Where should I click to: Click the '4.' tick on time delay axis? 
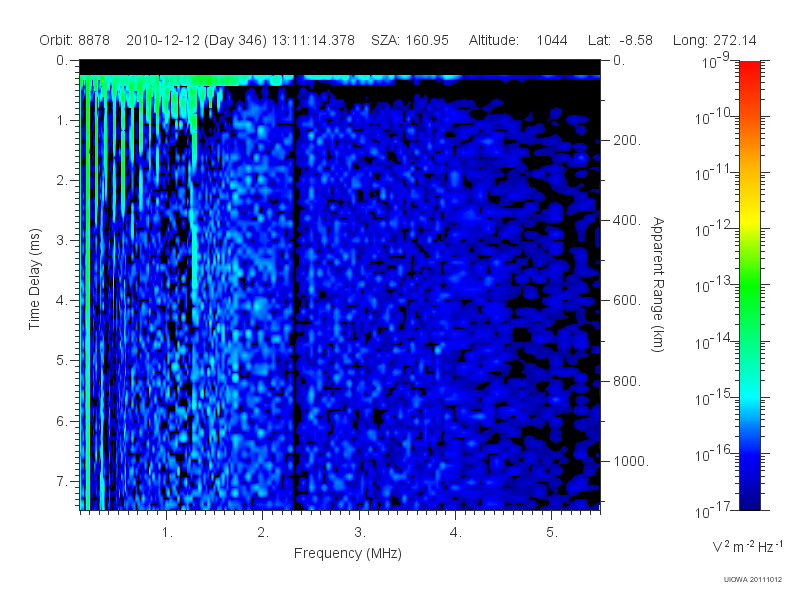[x=62, y=301]
